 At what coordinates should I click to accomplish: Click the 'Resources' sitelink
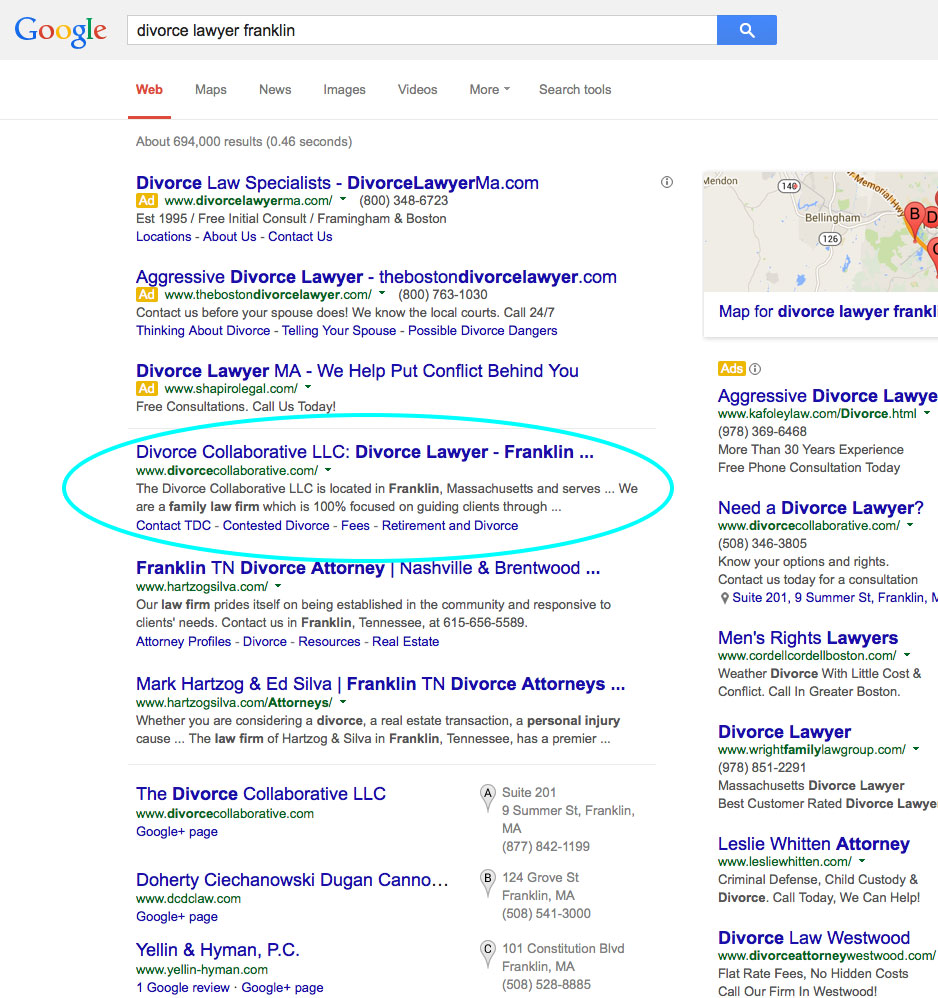pos(330,642)
